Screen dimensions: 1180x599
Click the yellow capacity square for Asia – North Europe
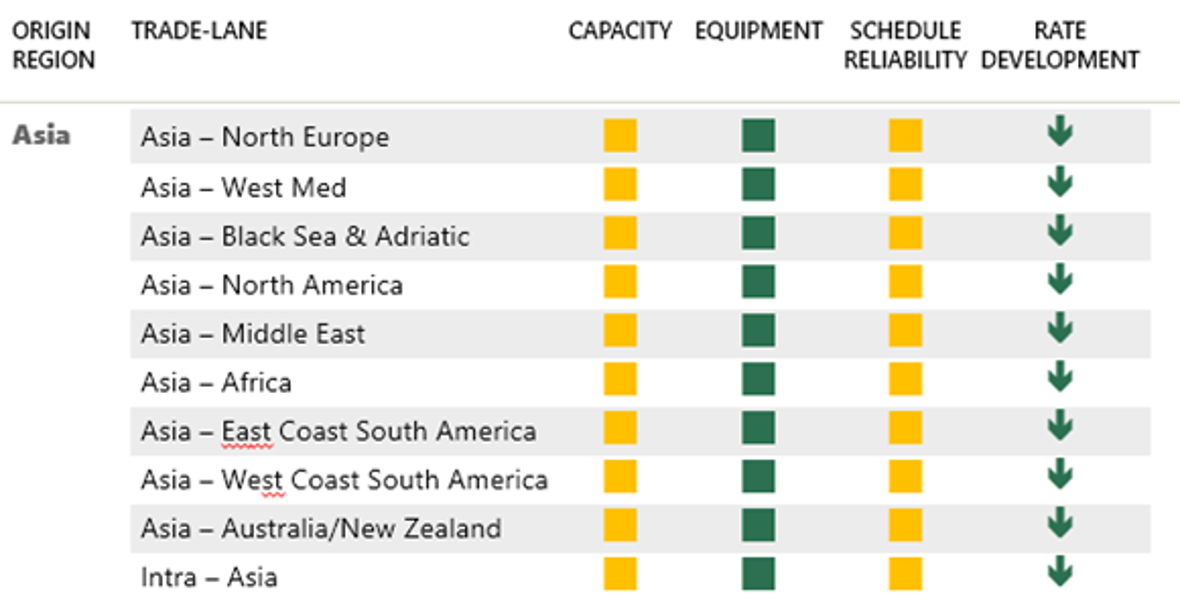pos(620,135)
